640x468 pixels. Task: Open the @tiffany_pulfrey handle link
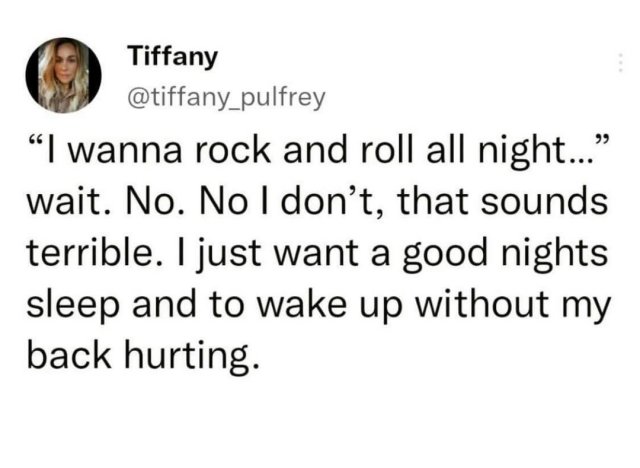tap(227, 98)
